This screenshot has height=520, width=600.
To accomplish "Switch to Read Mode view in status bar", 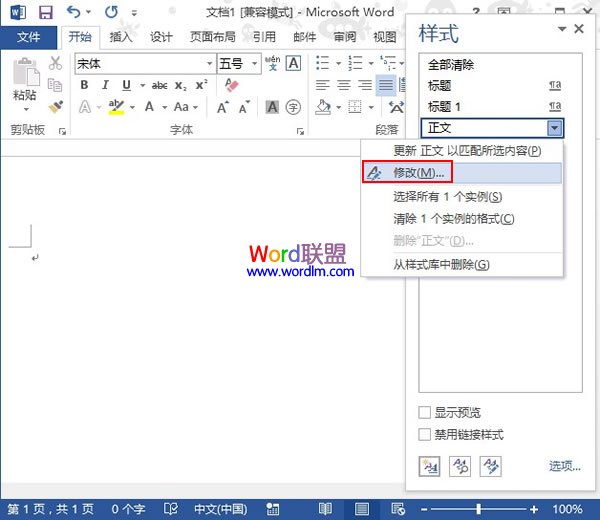I will point(324,508).
